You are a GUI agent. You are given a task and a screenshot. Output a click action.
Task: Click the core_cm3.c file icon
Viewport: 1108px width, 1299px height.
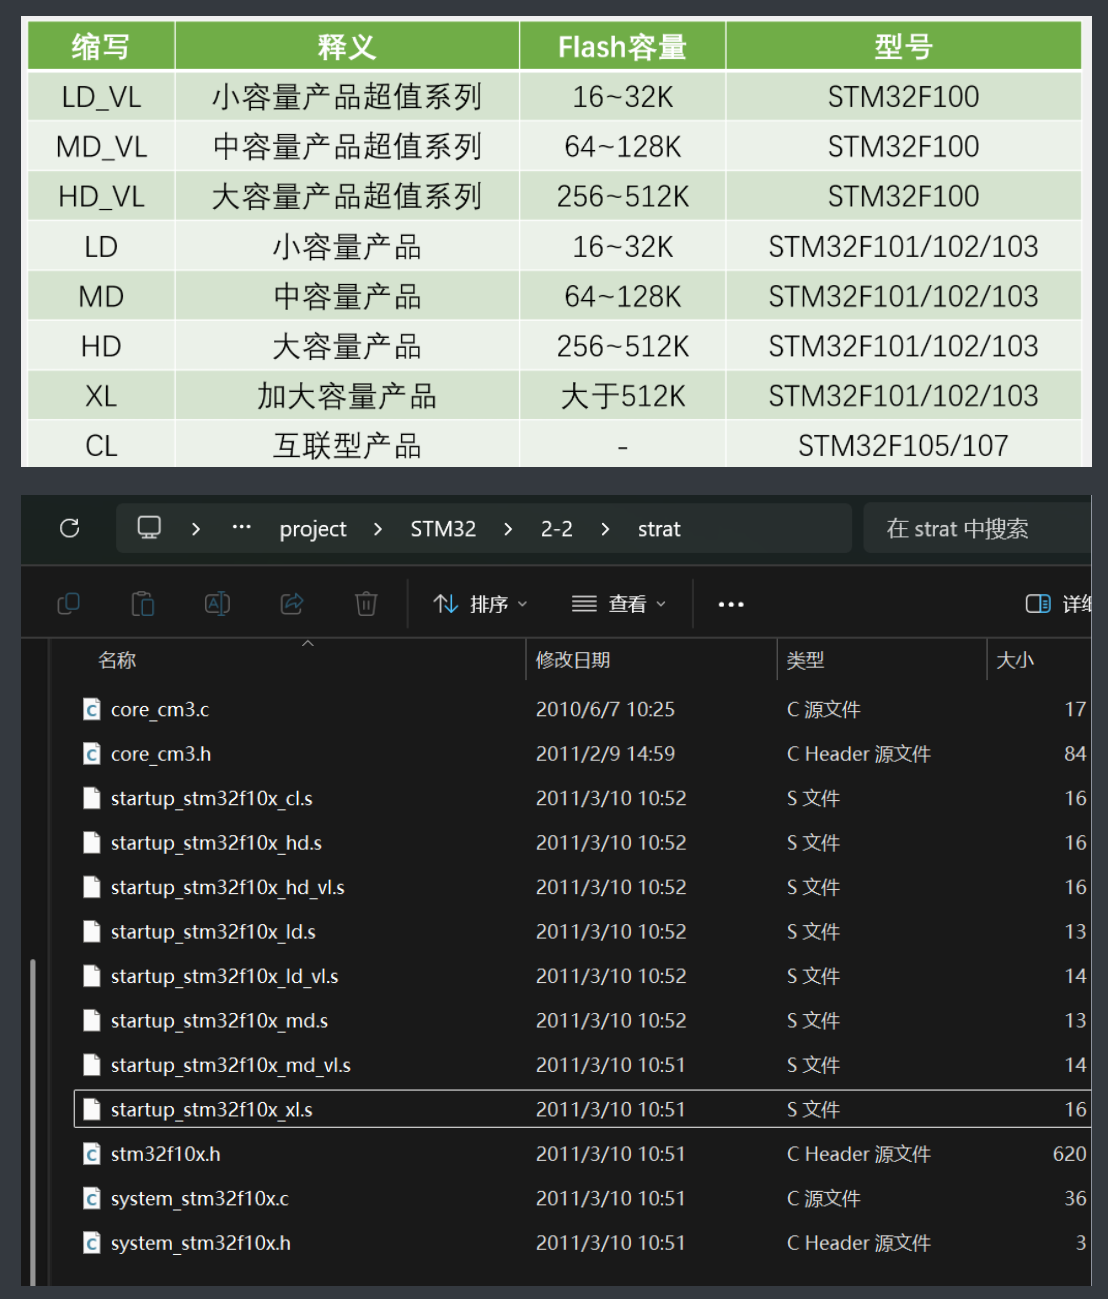click(x=92, y=709)
